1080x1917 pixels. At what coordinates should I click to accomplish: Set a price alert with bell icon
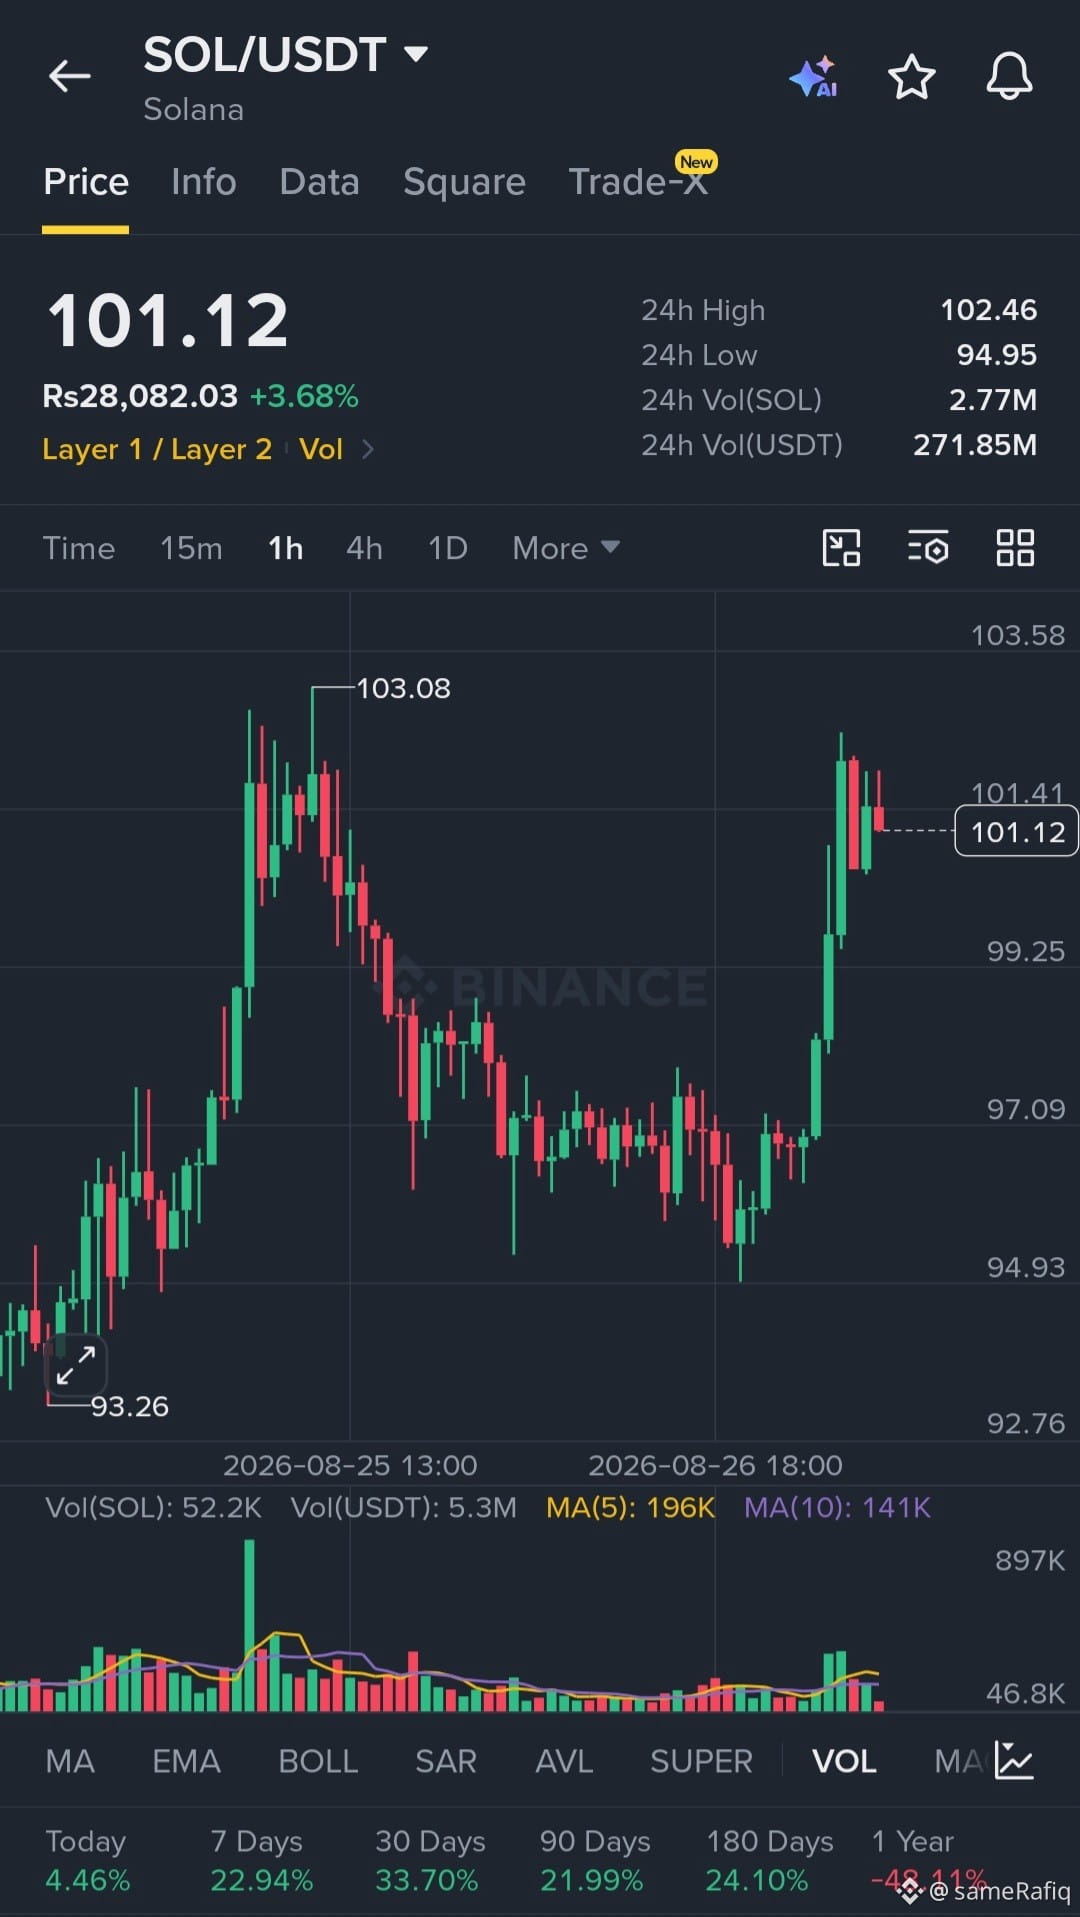coord(1009,77)
